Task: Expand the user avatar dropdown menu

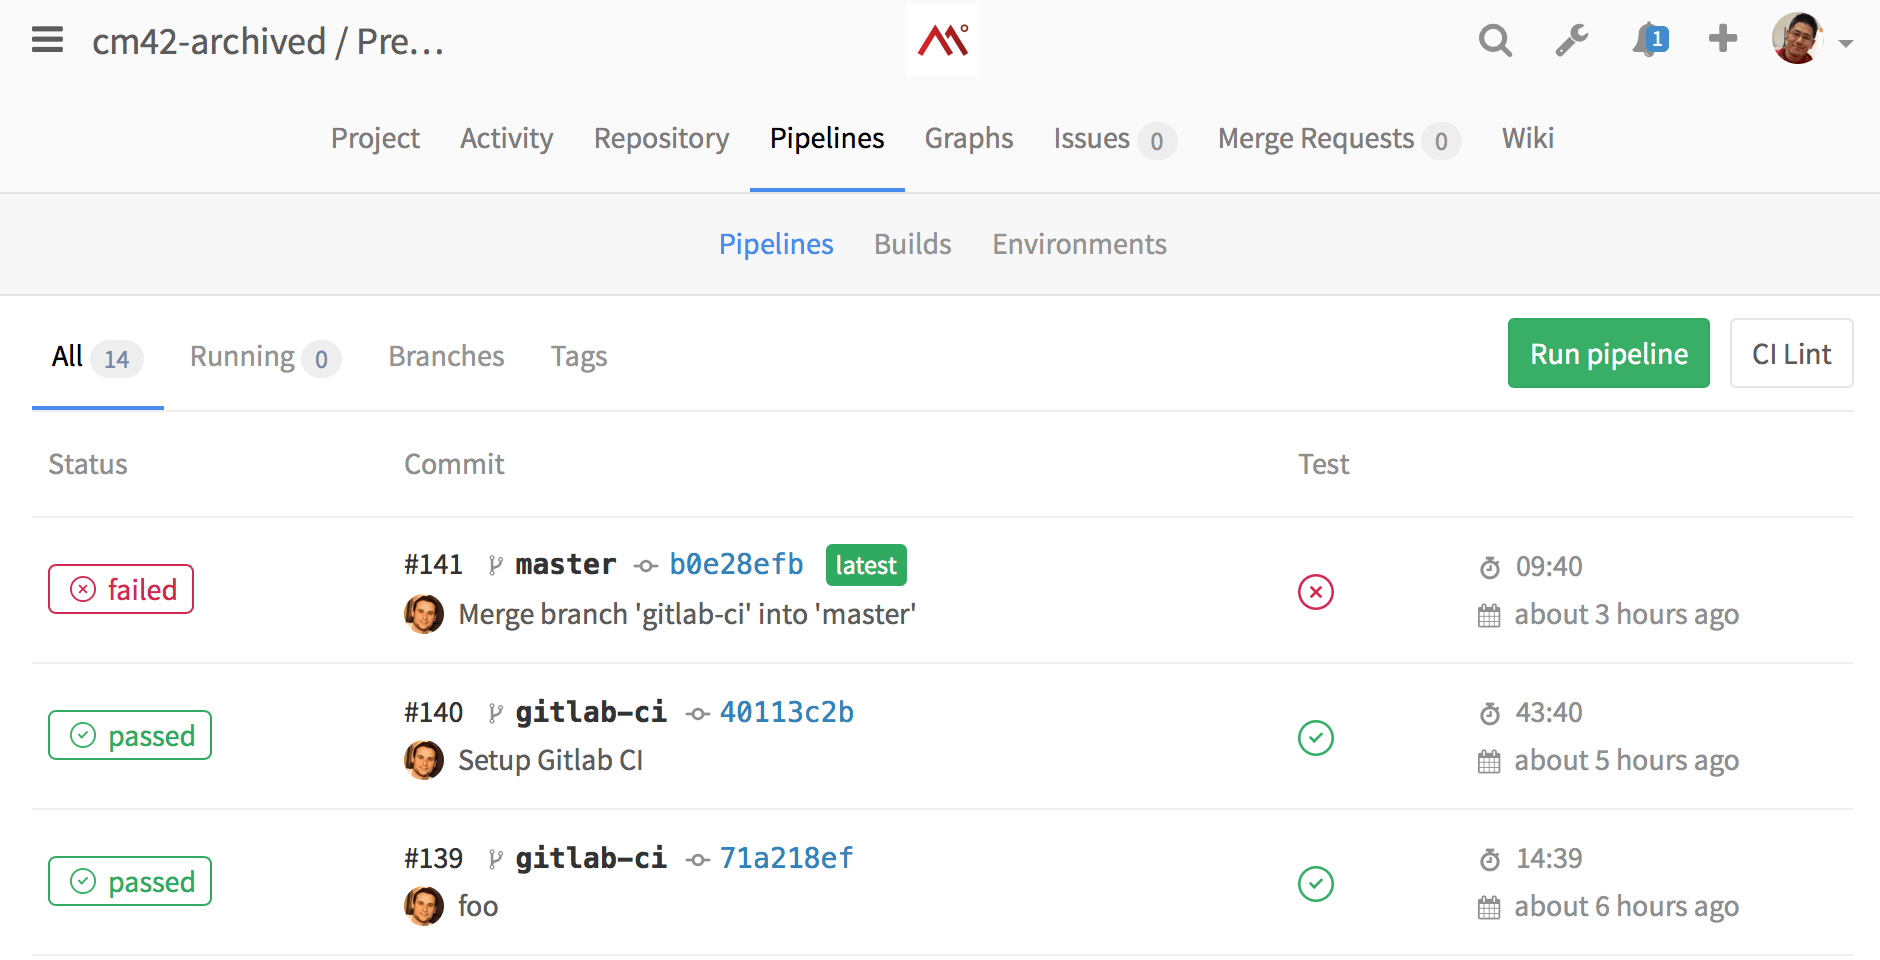Action: coord(1811,41)
